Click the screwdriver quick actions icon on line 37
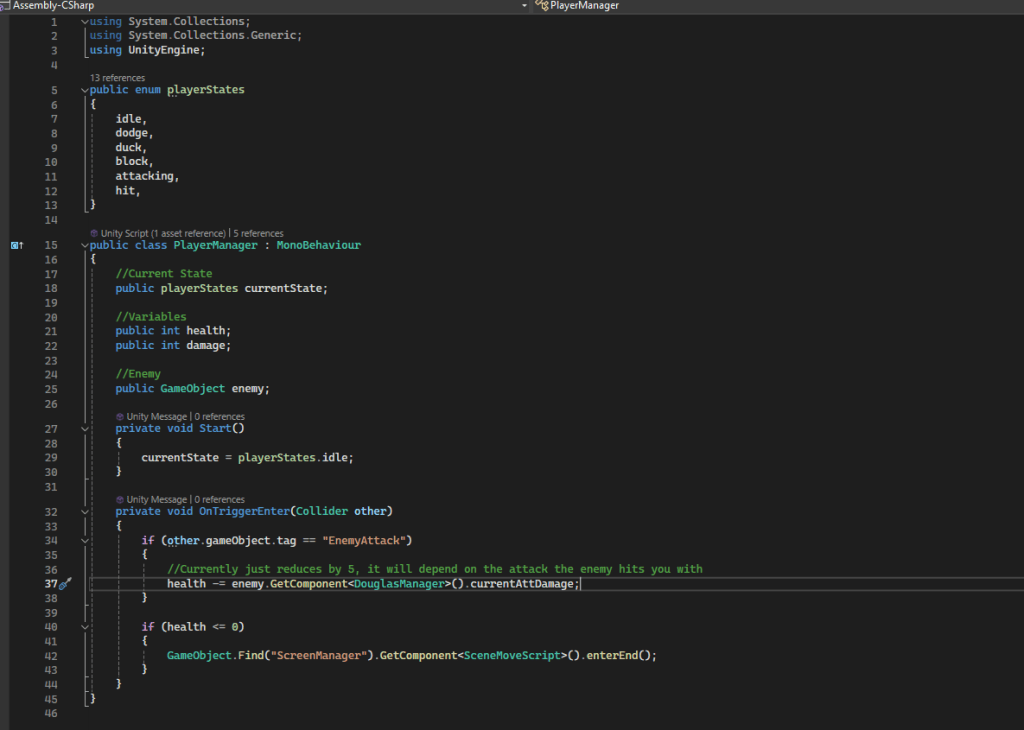The height and width of the screenshot is (730, 1024). click(65, 584)
